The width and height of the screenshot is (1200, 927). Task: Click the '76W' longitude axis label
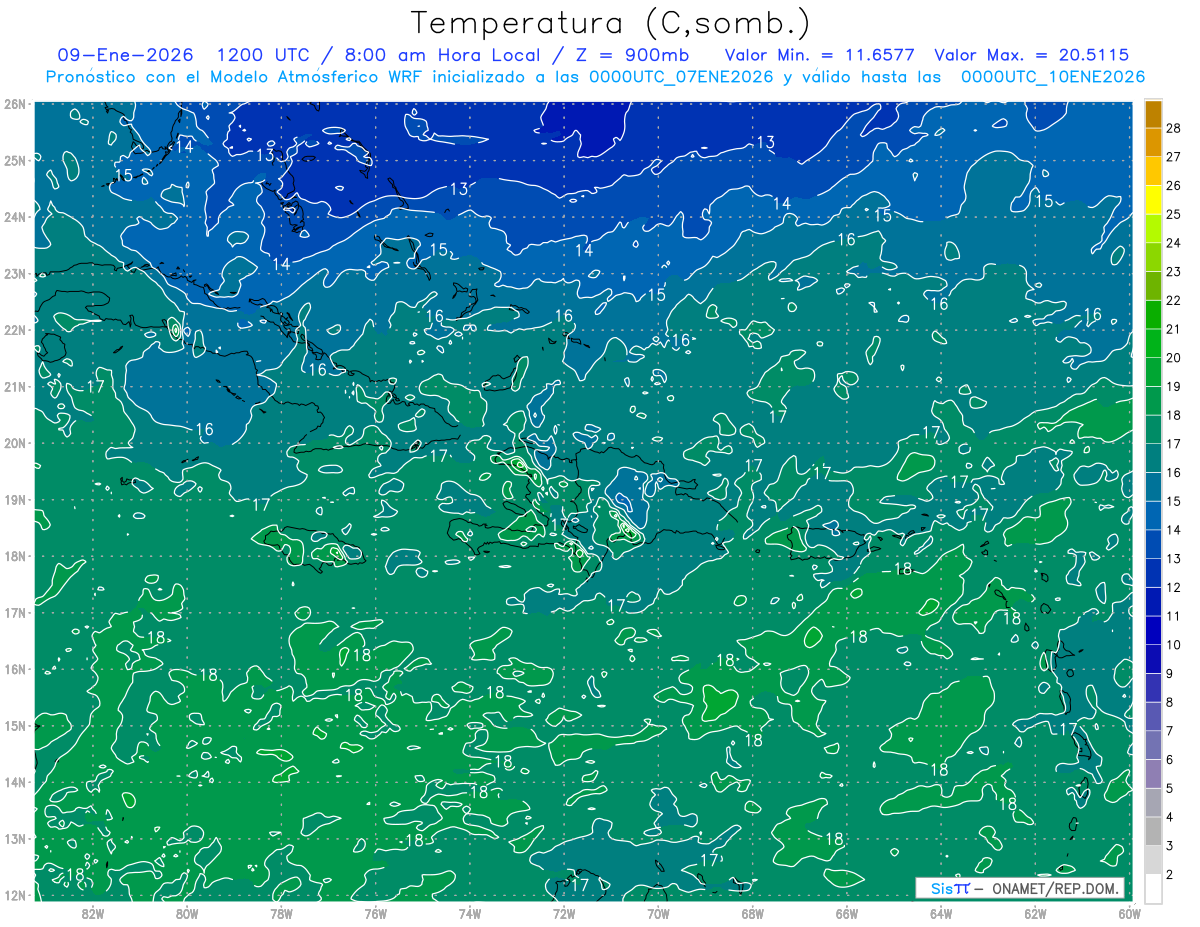(375, 914)
